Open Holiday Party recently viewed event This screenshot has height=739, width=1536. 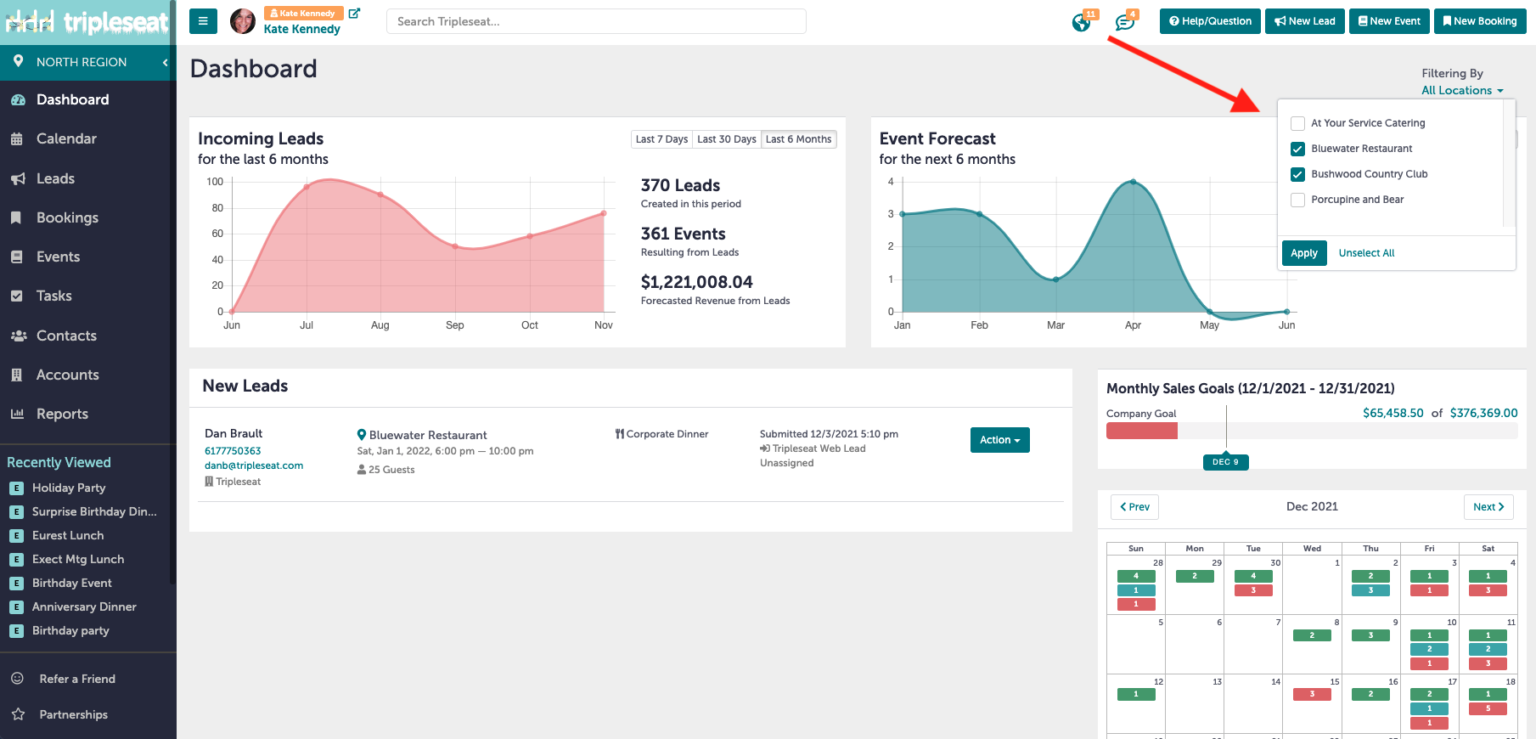pos(68,488)
